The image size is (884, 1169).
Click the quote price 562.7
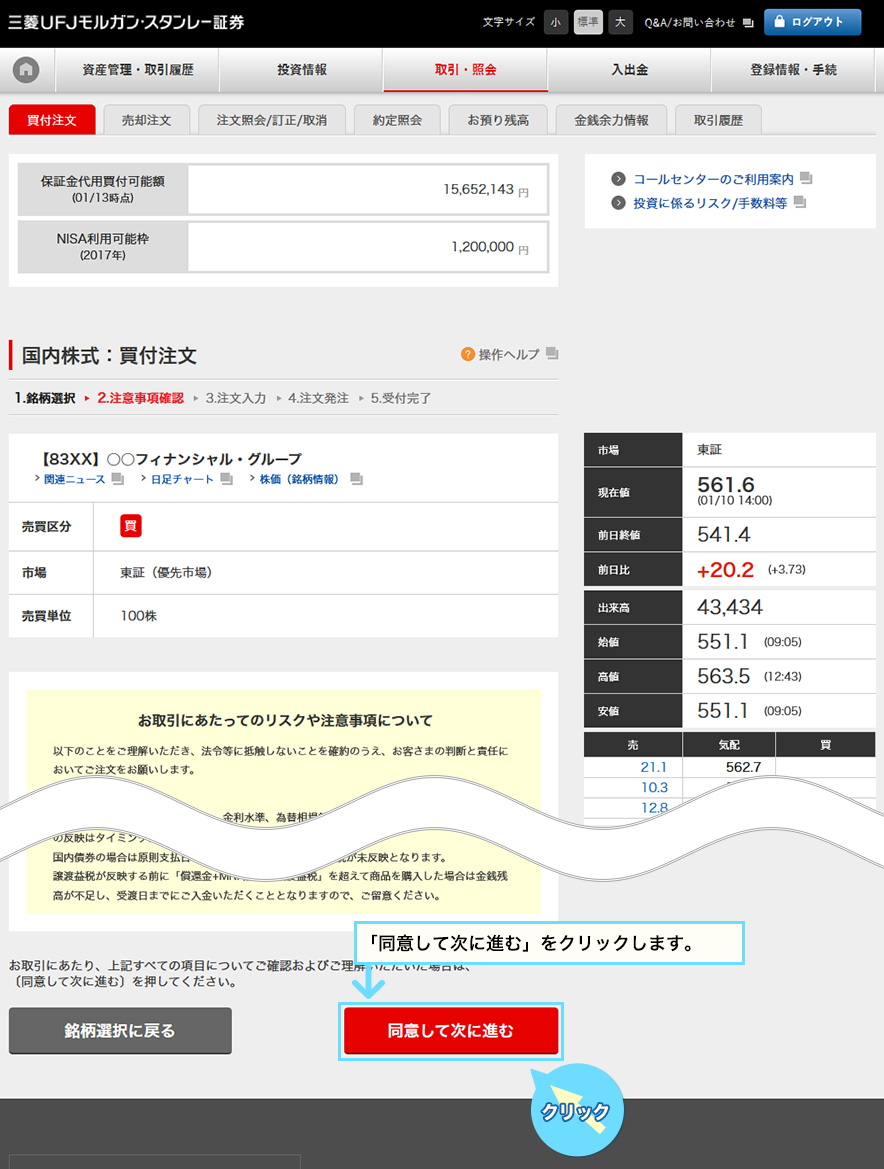[743, 767]
